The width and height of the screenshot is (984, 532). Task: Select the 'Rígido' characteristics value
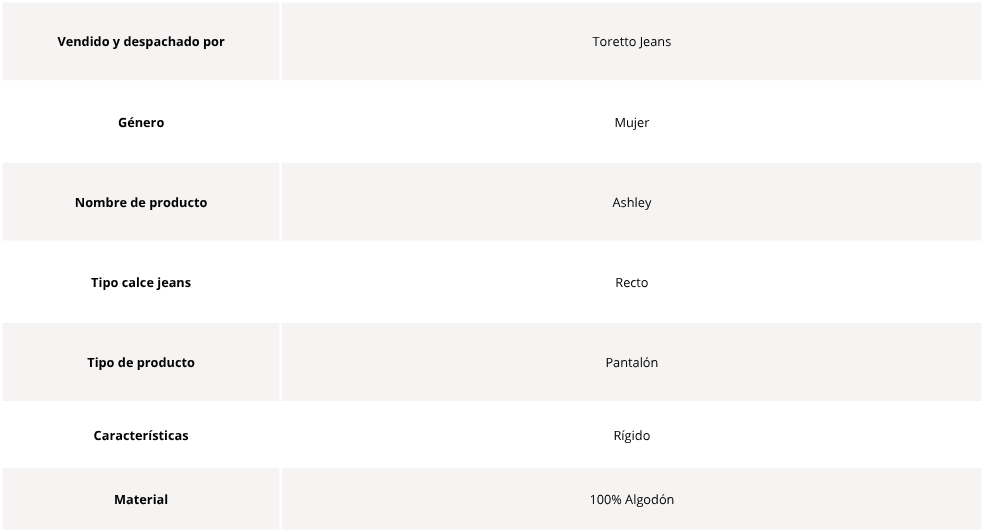pos(631,435)
